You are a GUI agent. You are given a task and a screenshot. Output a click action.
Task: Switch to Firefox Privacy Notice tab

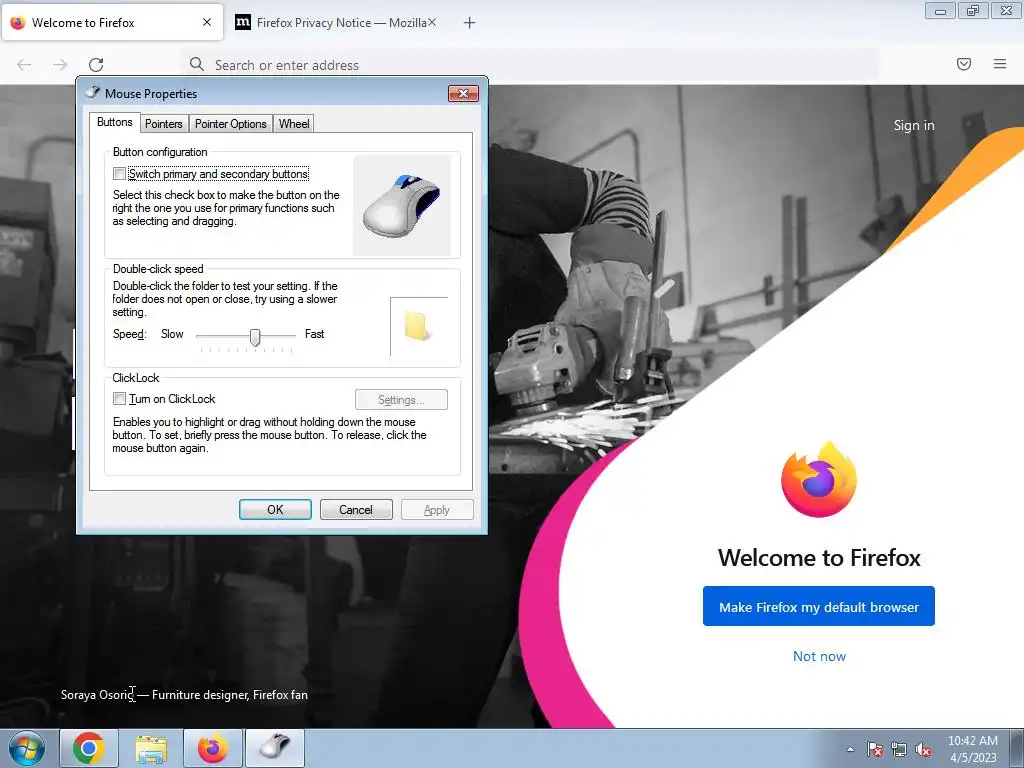pyautogui.click(x=336, y=23)
